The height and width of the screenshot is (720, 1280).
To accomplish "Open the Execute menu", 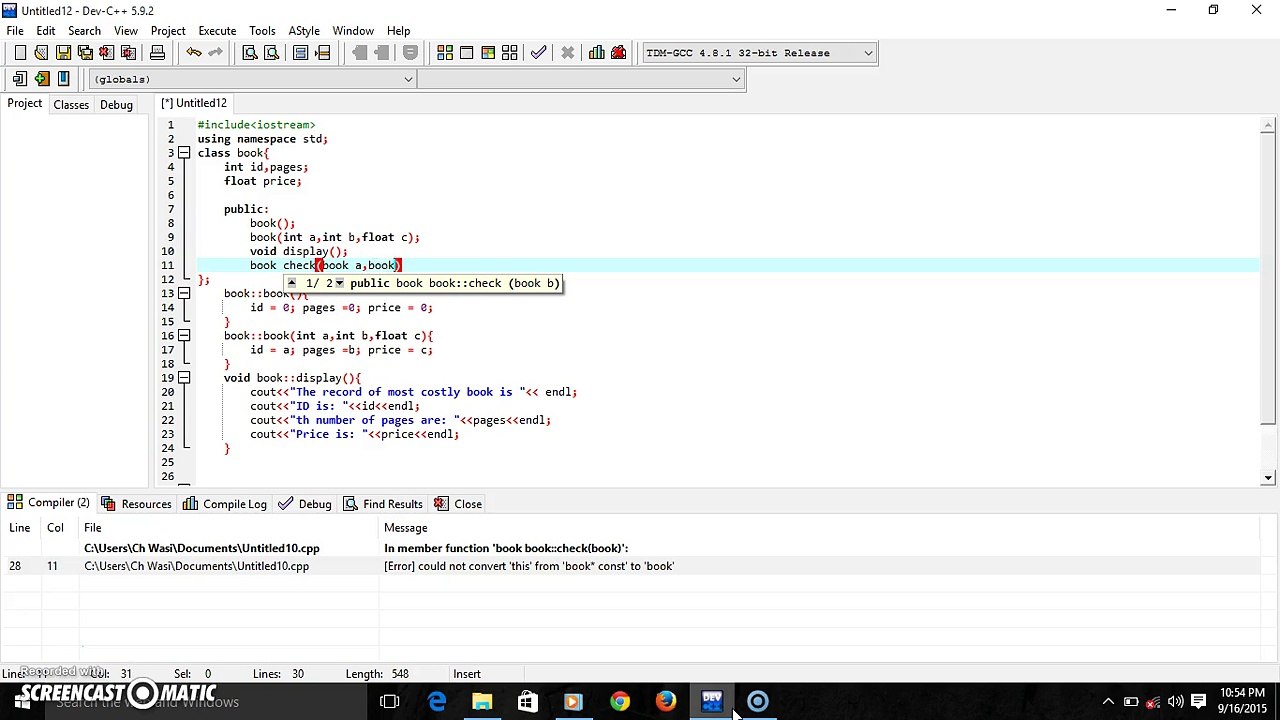I will [217, 31].
